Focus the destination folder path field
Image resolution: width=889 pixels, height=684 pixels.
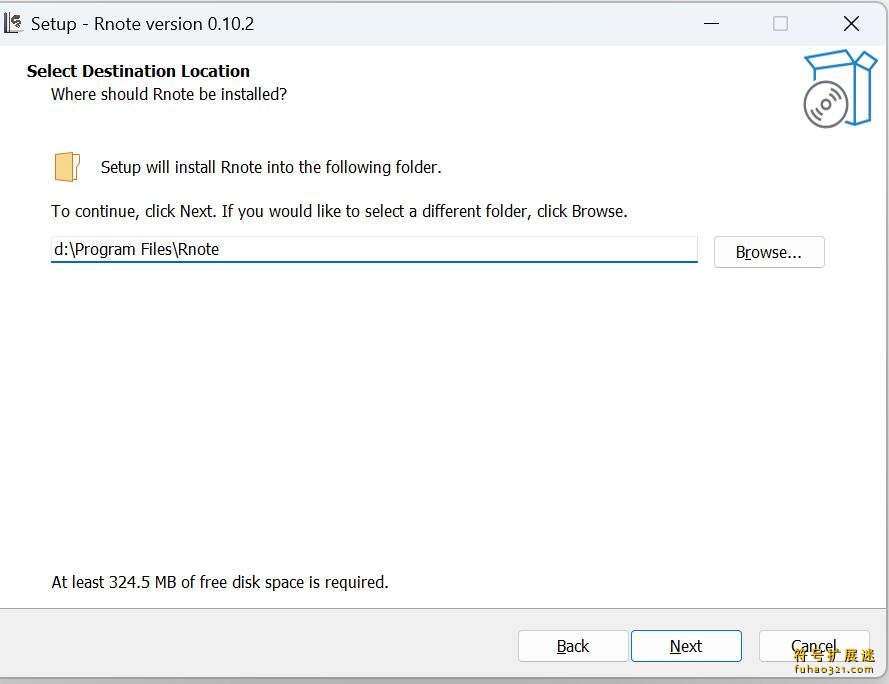point(374,250)
